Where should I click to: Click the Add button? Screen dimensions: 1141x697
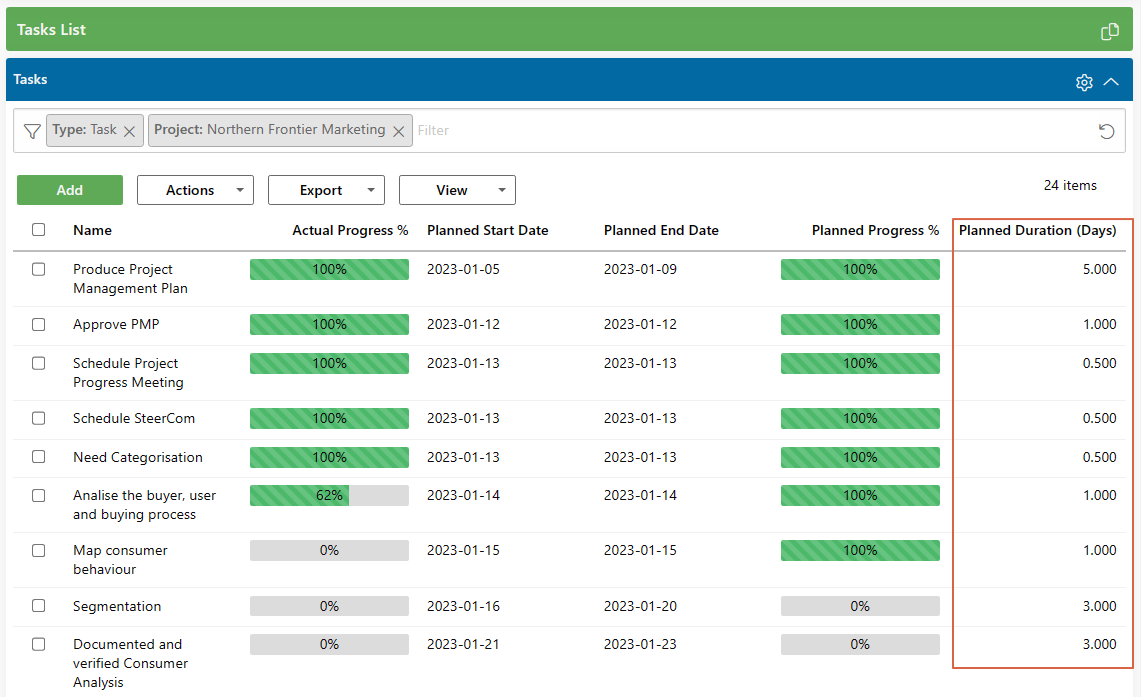pyautogui.click(x=69, y=190)
